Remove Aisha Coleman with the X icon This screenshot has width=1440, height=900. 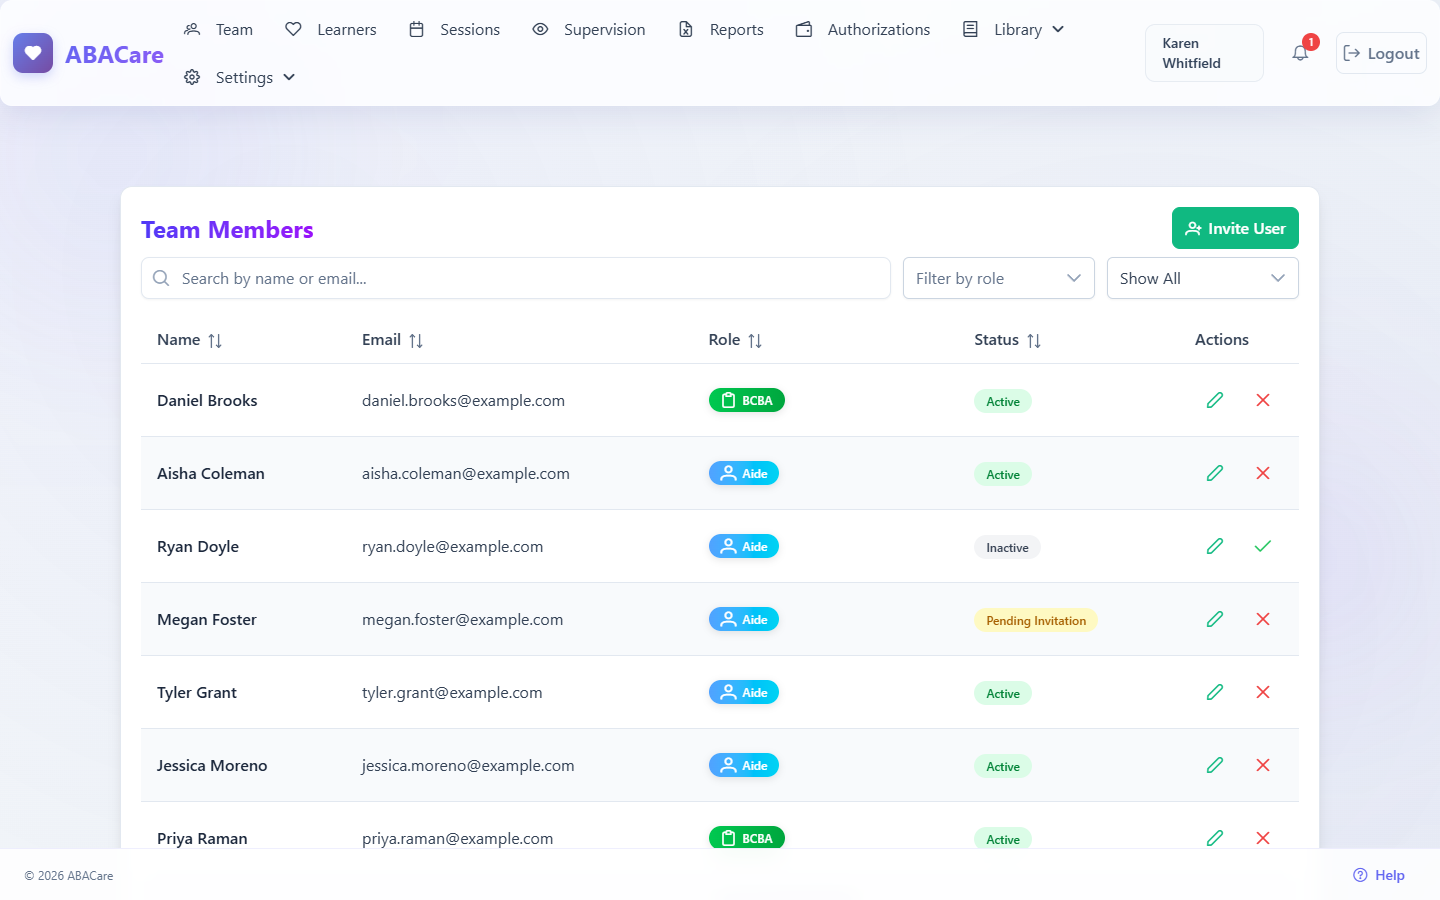point(1263,473)
